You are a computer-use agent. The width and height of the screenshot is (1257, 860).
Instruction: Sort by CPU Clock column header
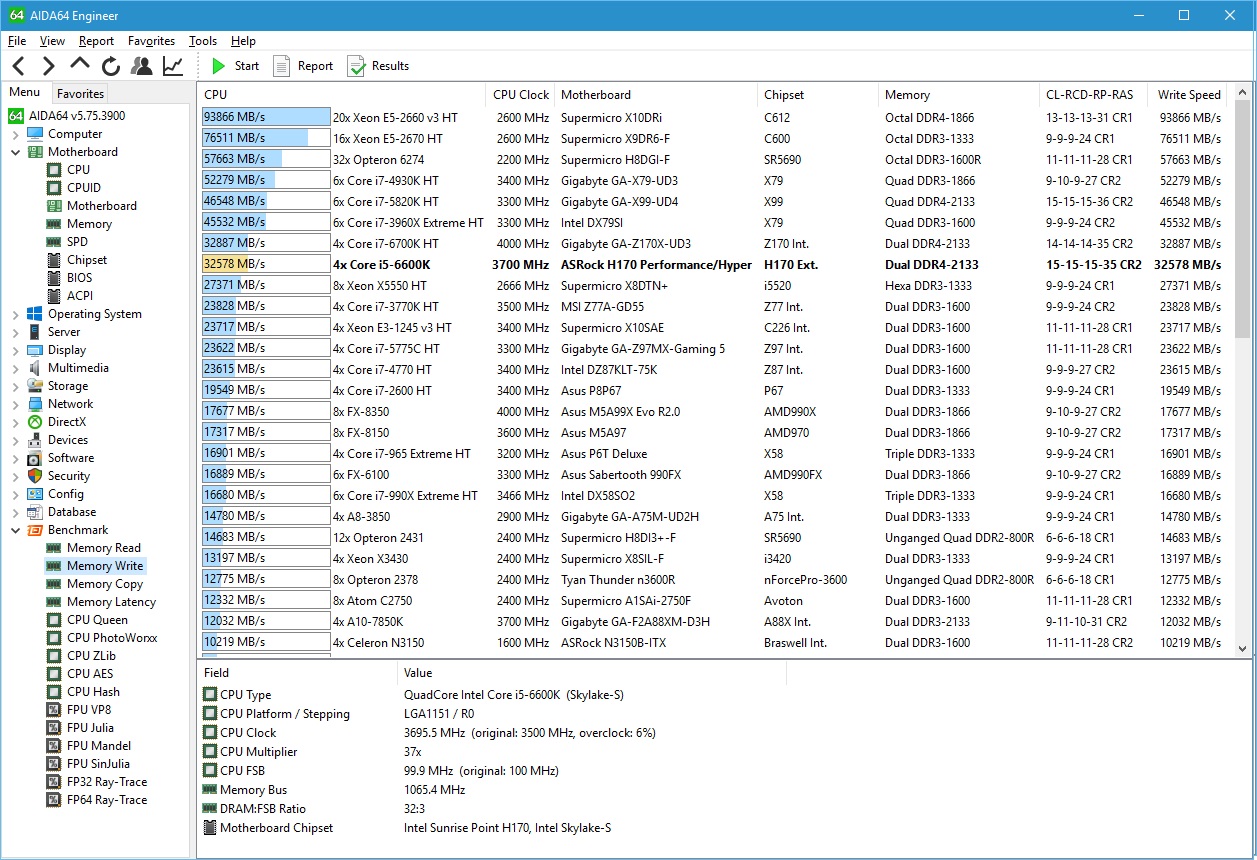click(520, 95)
